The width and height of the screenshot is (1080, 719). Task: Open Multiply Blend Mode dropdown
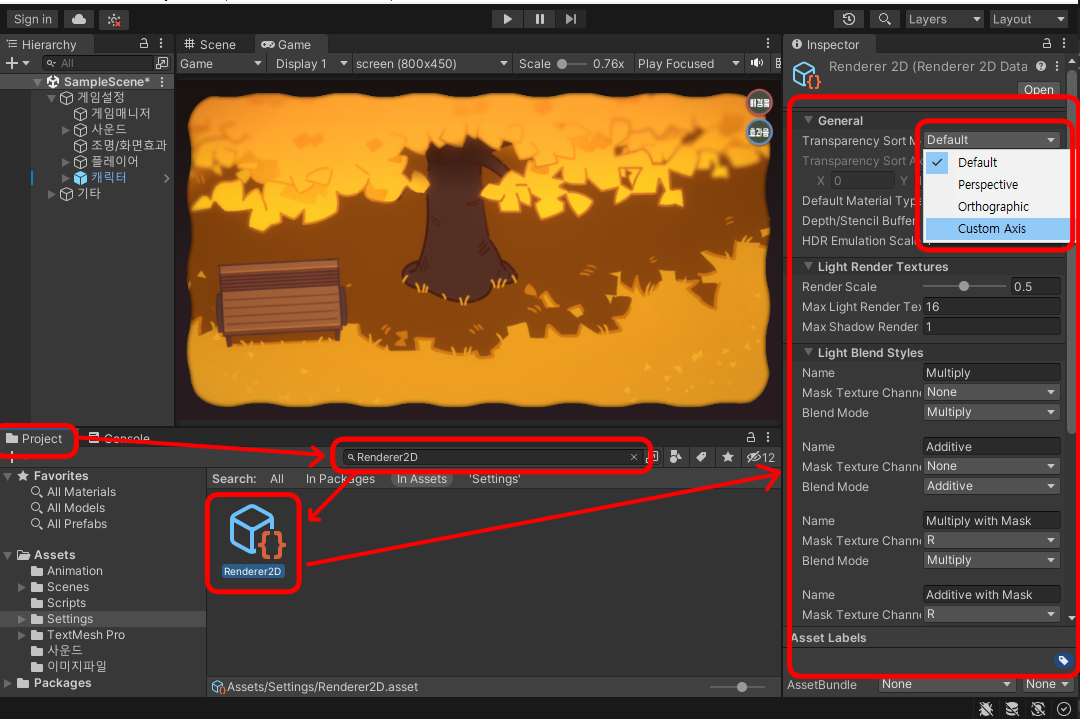coord(991,412)
